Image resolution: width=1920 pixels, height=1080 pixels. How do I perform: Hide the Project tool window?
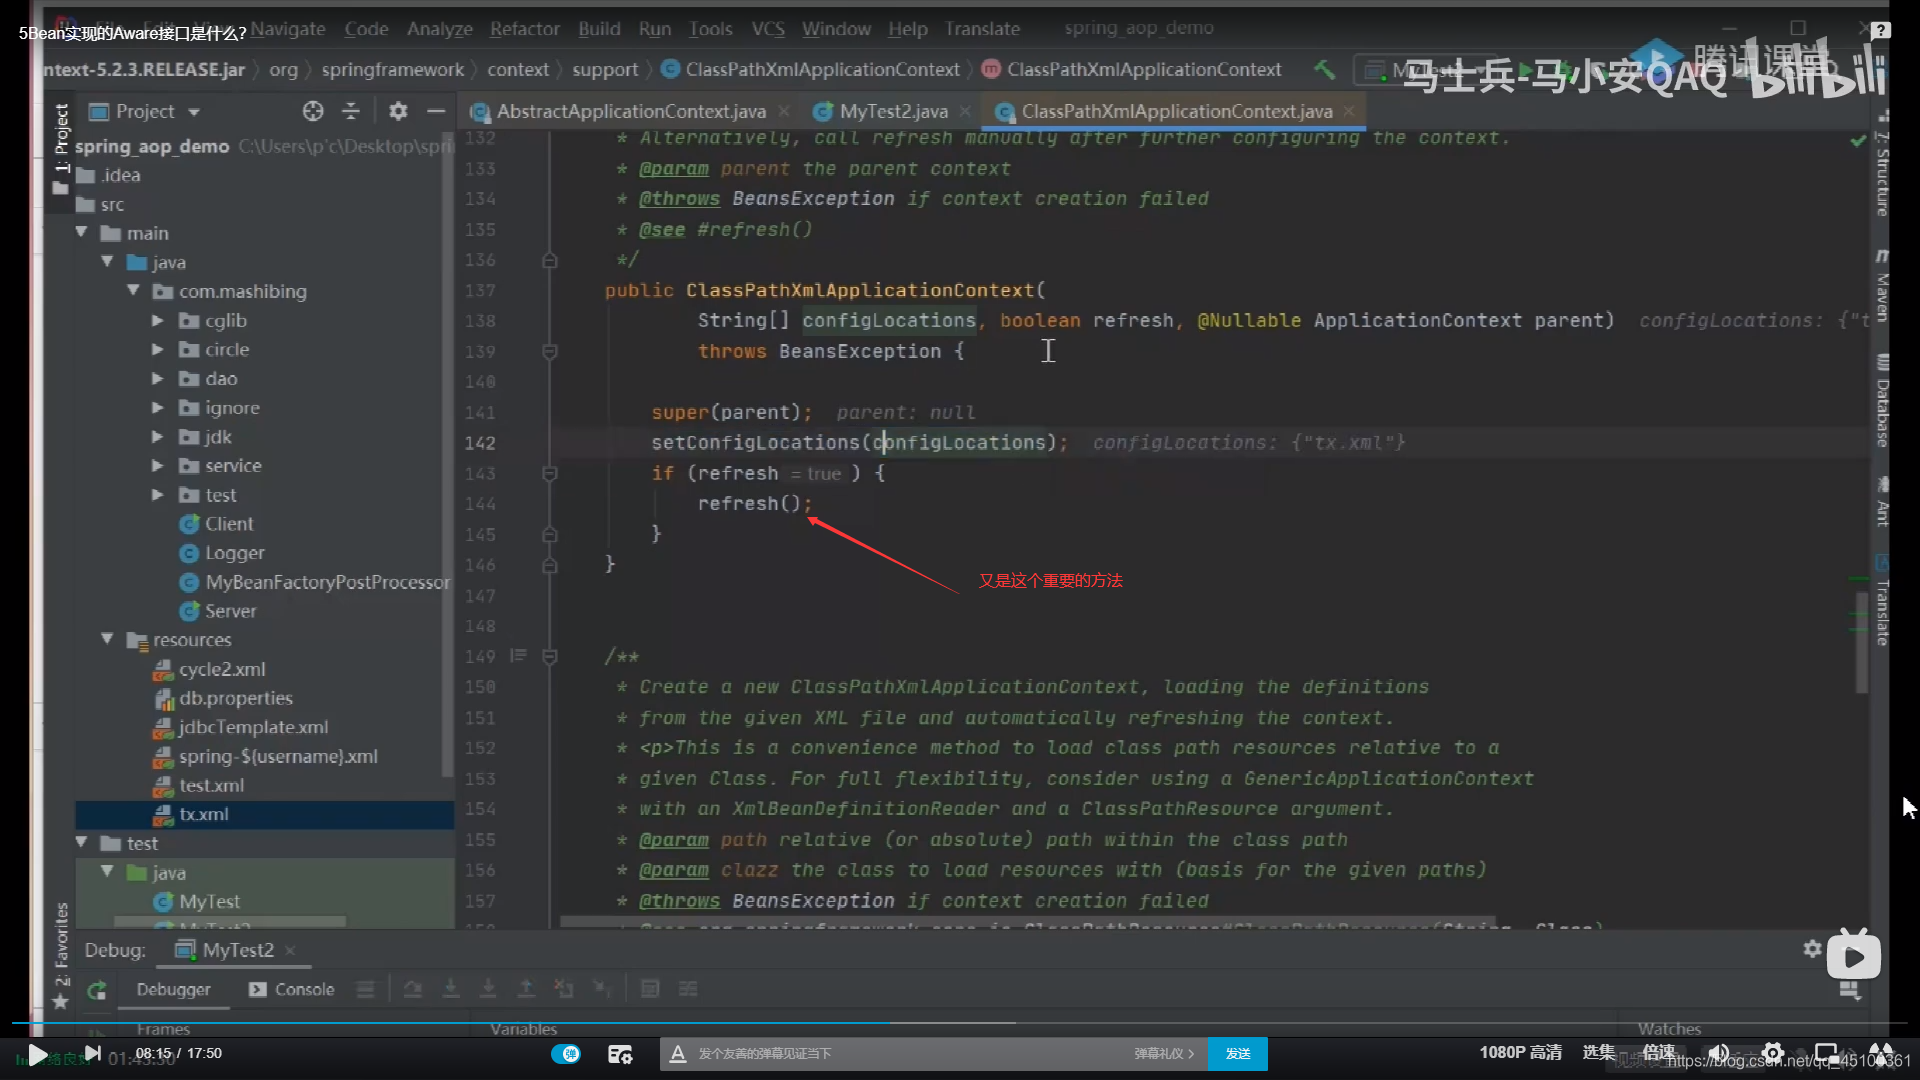[x=436, y=111]
